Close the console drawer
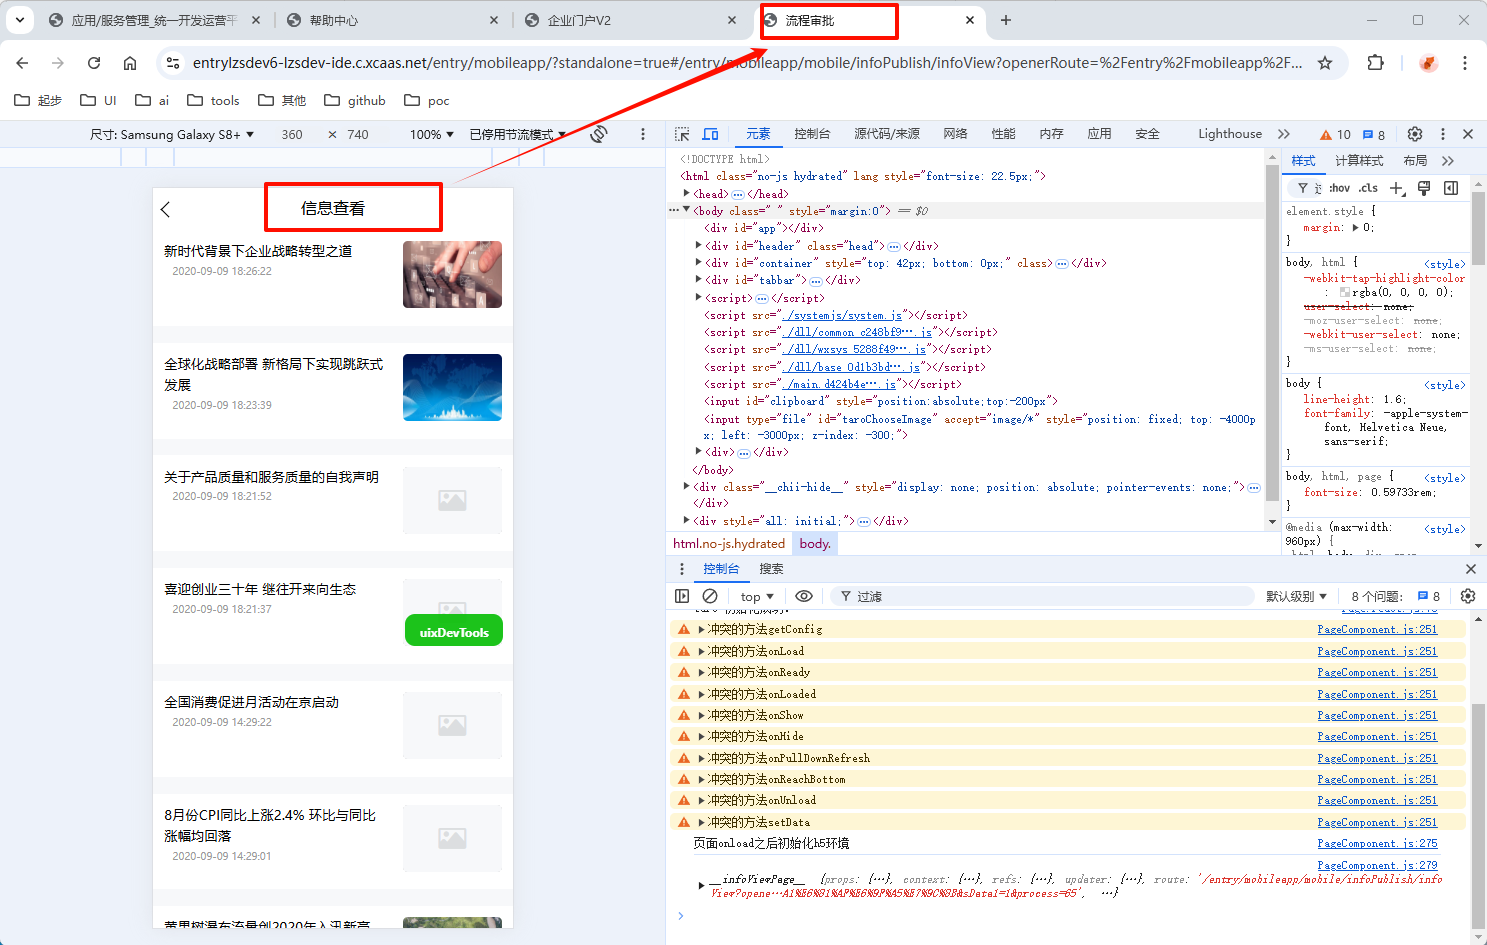 [x=1470, y=569]
